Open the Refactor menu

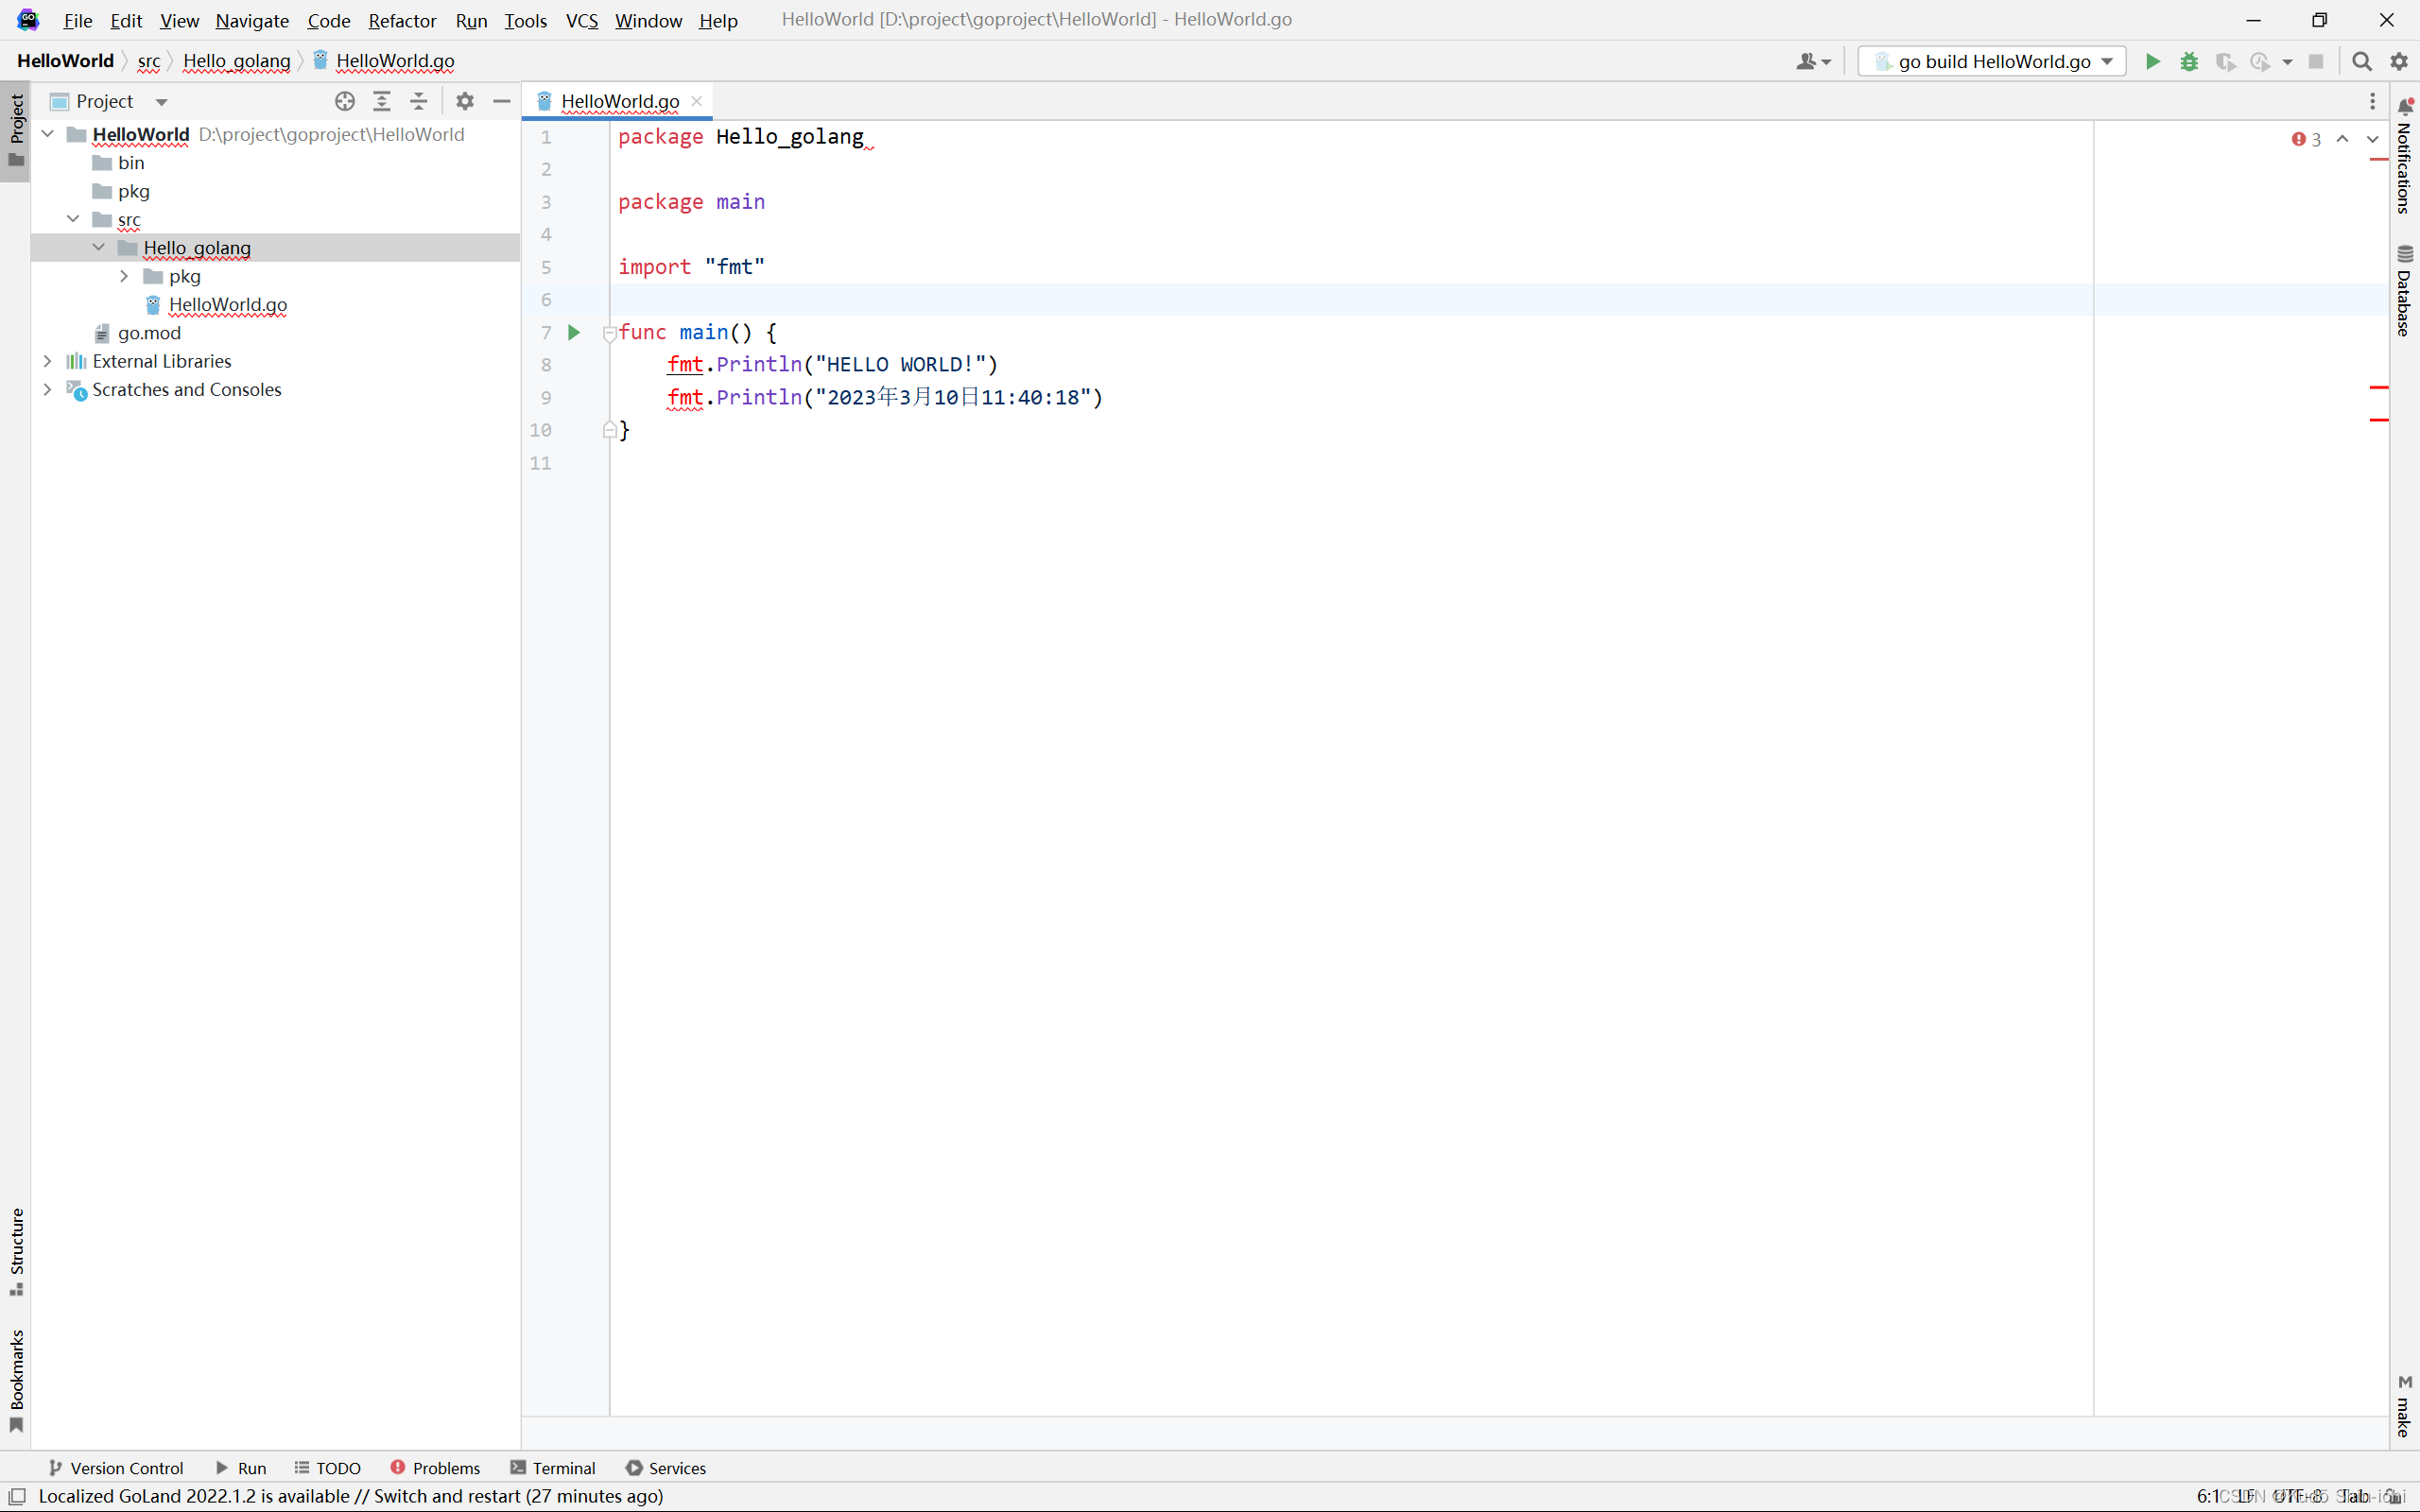tap(402, 20)
